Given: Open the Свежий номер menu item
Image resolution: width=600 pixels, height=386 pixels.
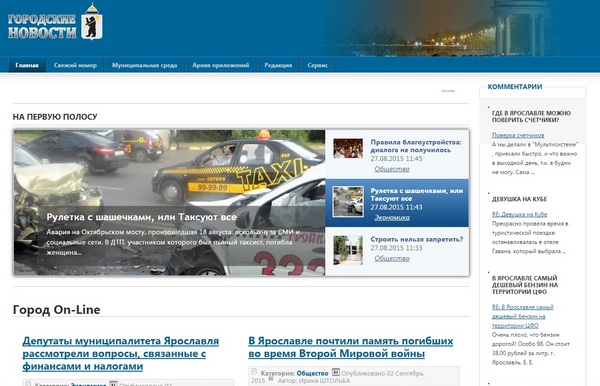Looking at the screenshot, I should point(75,65).
